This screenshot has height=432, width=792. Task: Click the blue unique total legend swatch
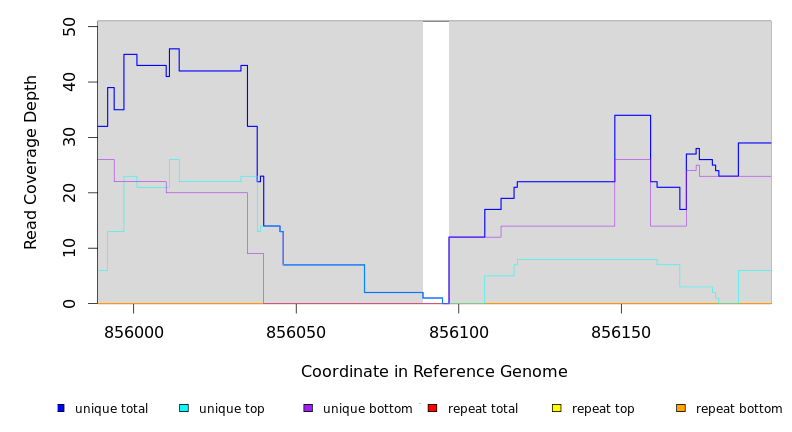[61, 408]
